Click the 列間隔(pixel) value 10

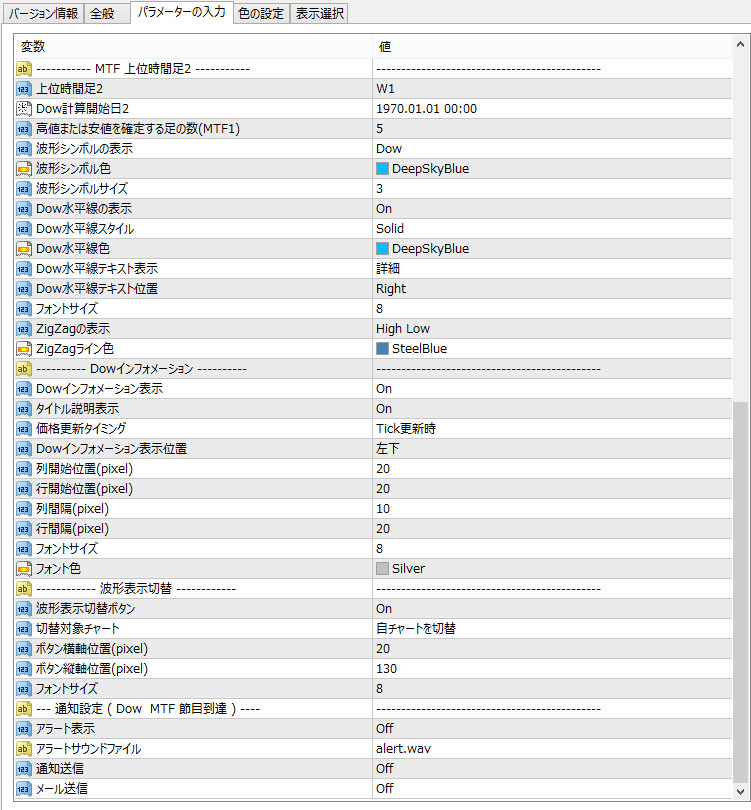coord(383,509)
